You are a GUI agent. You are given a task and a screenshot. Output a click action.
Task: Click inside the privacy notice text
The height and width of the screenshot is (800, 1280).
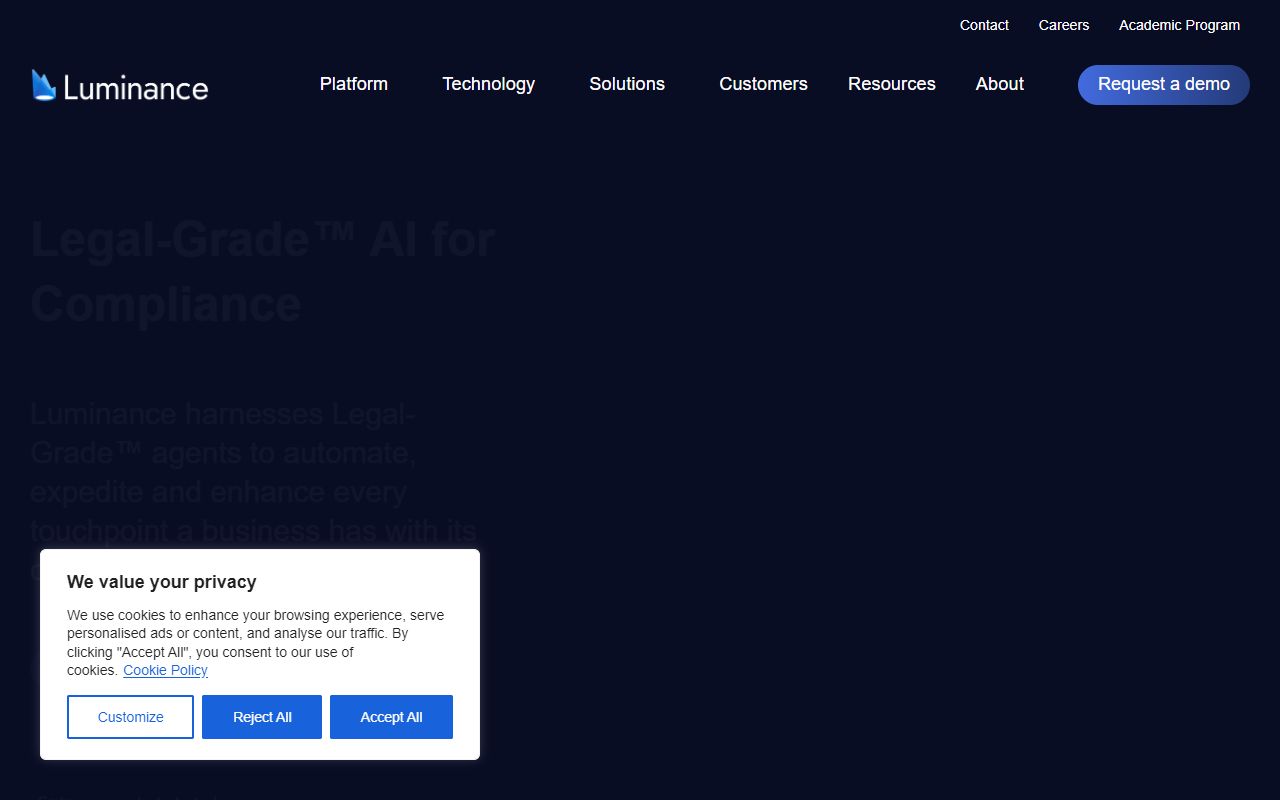pyautogui.click(x=256, y=633)
